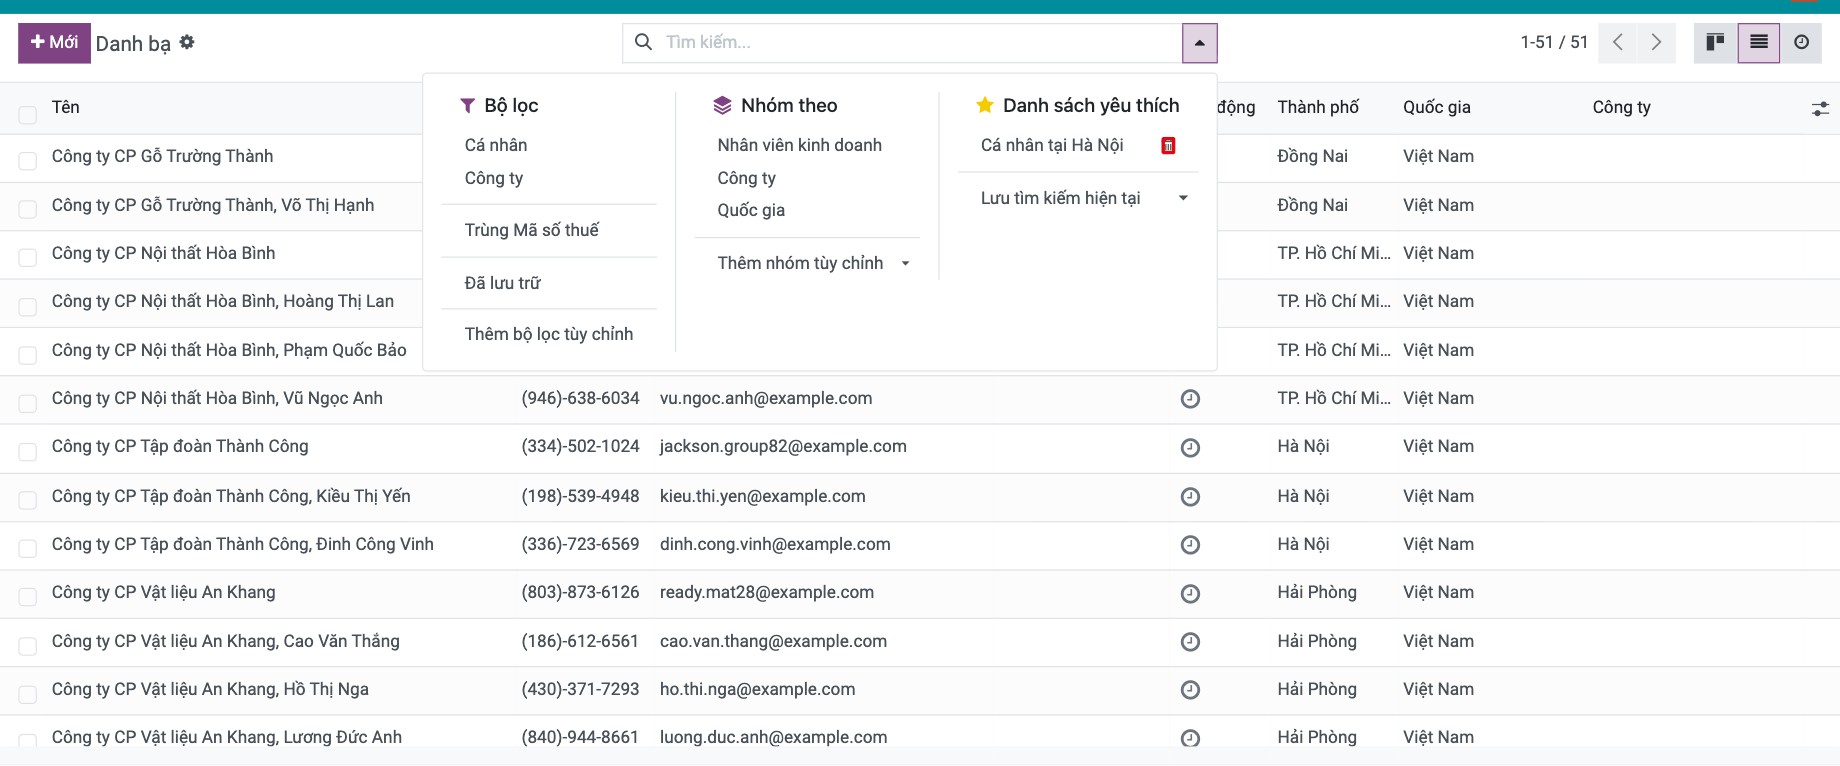
Task: Go to previous page of records
Action: [x=1618, y=42]
